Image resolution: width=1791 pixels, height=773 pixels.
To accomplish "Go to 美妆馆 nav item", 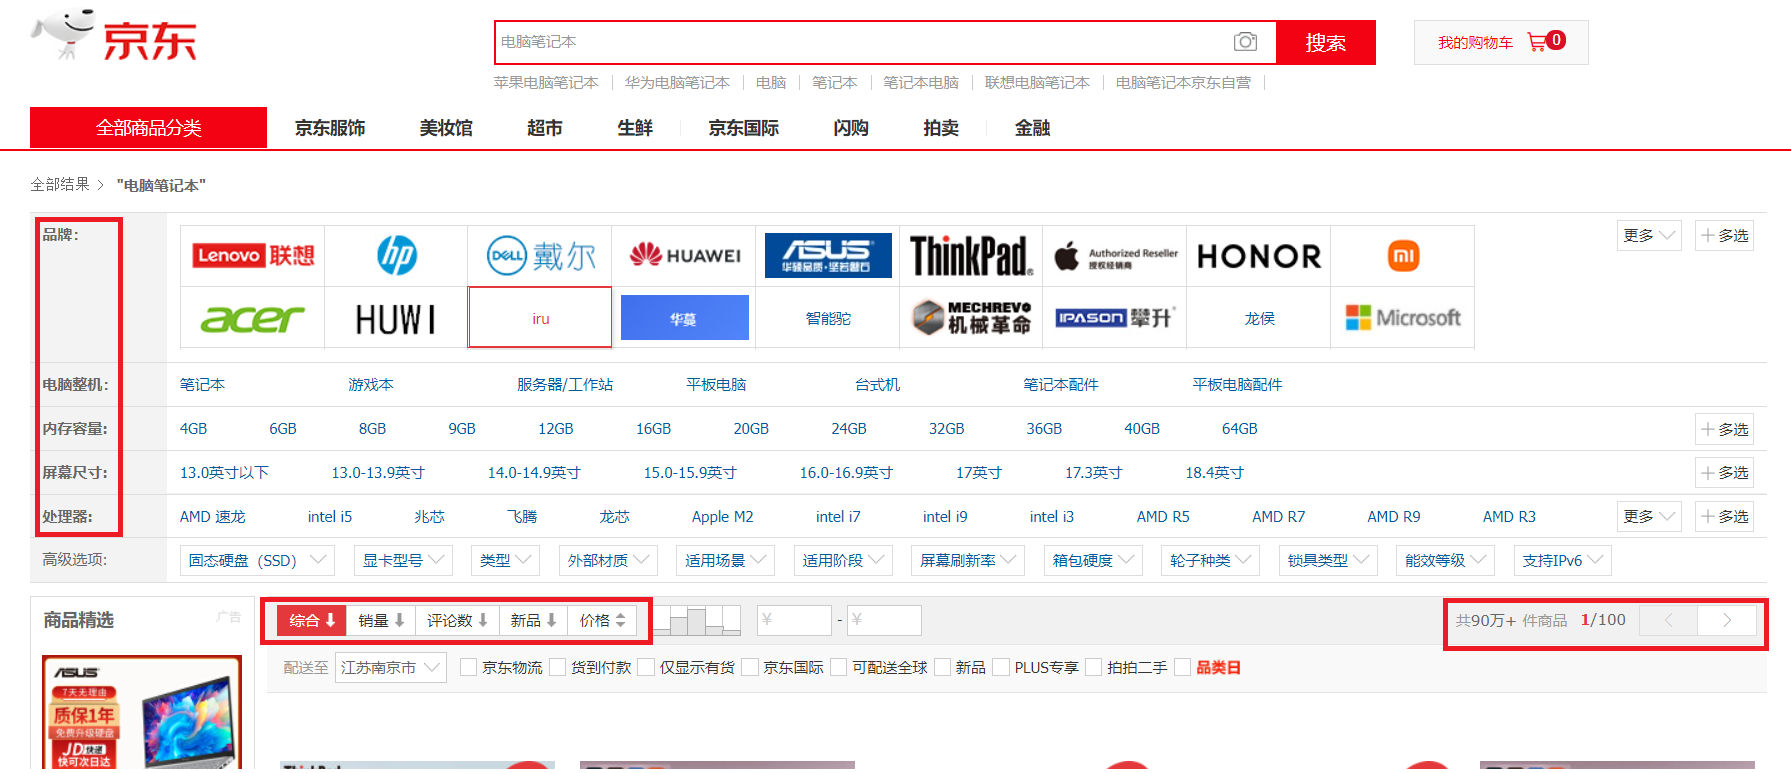I will (446, 128).
